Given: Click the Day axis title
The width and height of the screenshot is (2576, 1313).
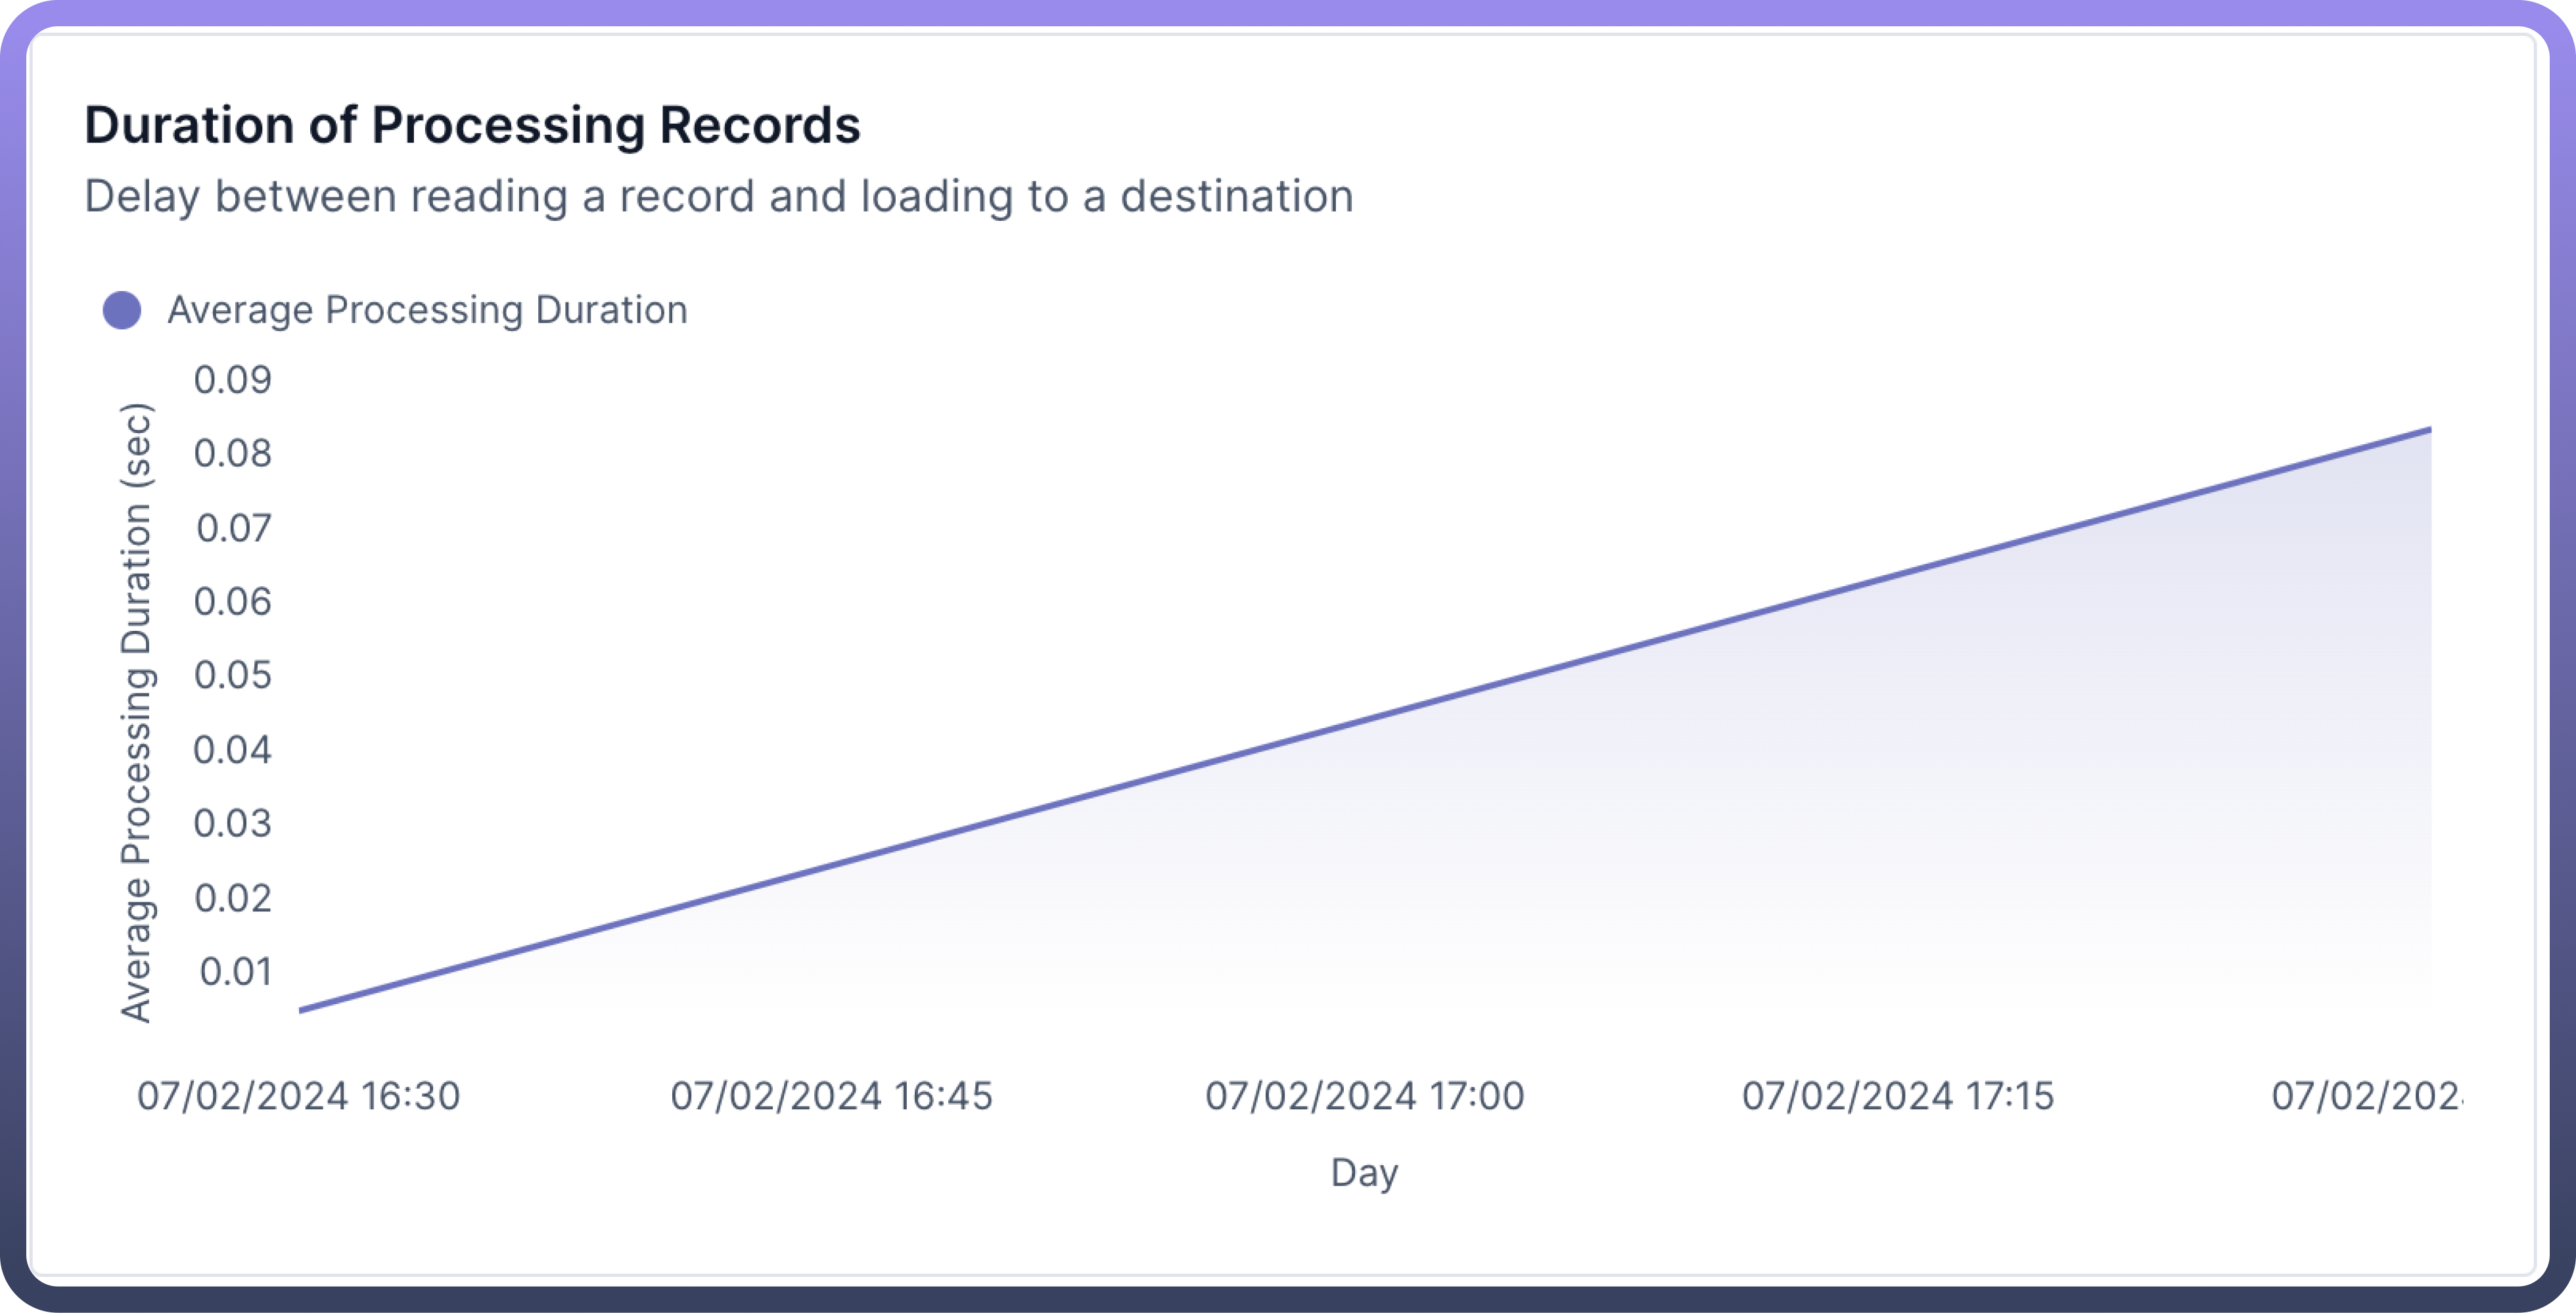Looking at the screenshot, I should click(1364, 1172).
